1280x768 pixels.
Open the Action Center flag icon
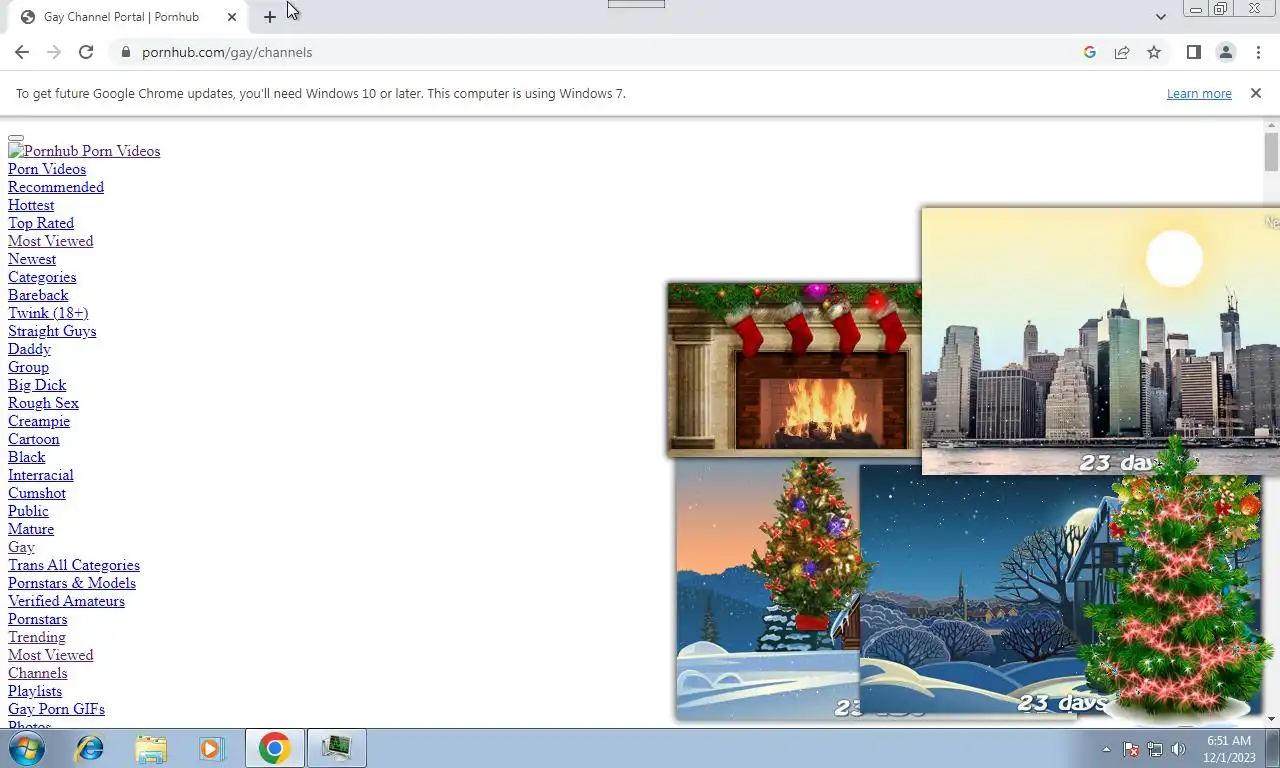[x=1132, y=749]
